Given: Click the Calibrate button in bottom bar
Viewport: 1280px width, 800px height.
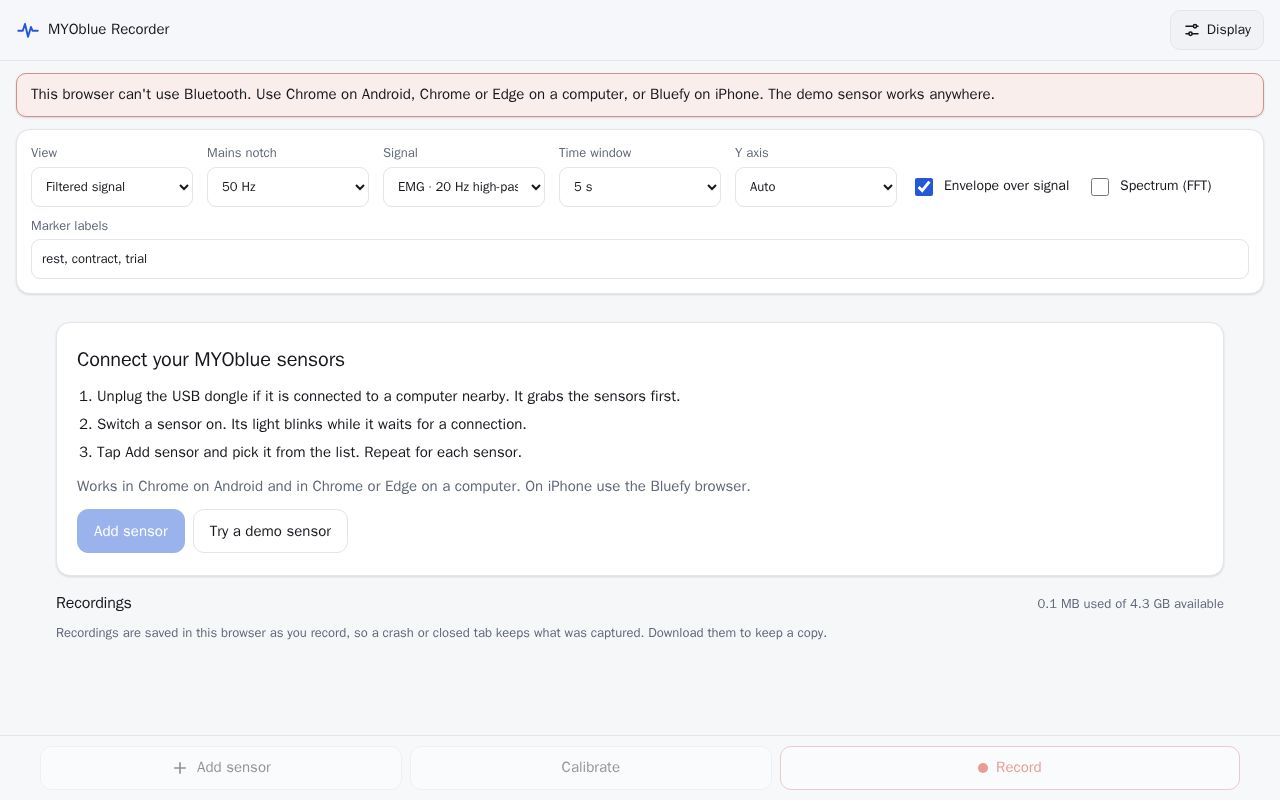Looking at the screenshot, I should pos(591,768).
